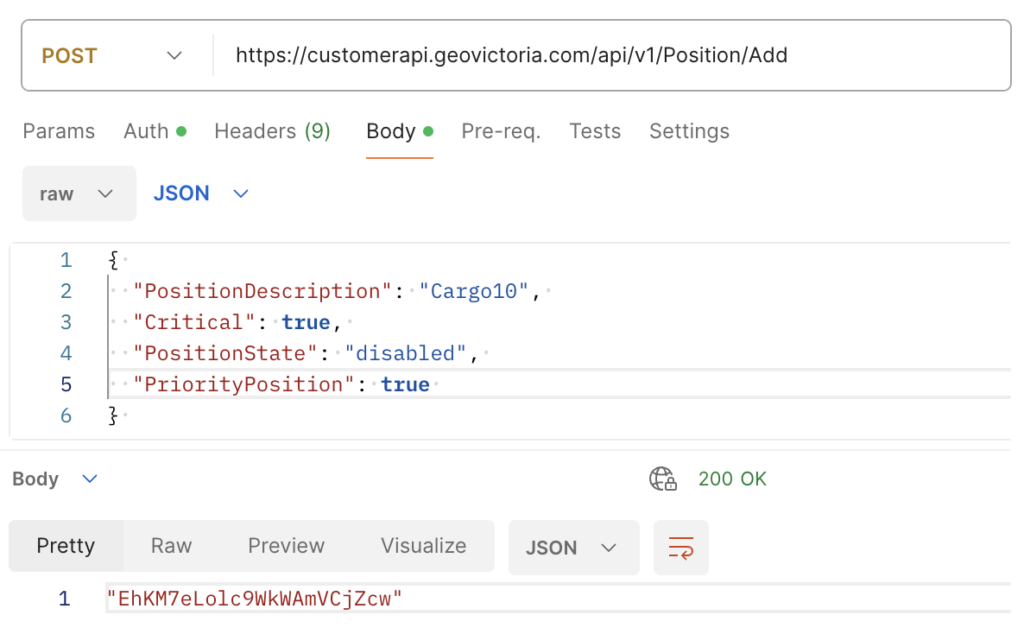Show the Raw response view
The width and height of the screenshot is (1024, 634).
[x=171, y=546]
